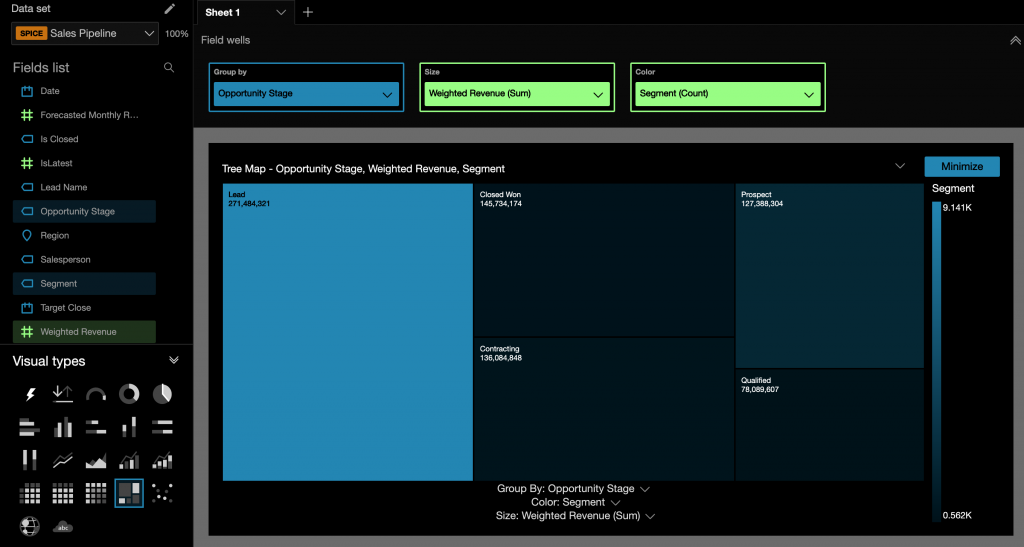Select the AutoGraph lightning bolt visual type
1024x547 pixels.
(x=30, y=395)
